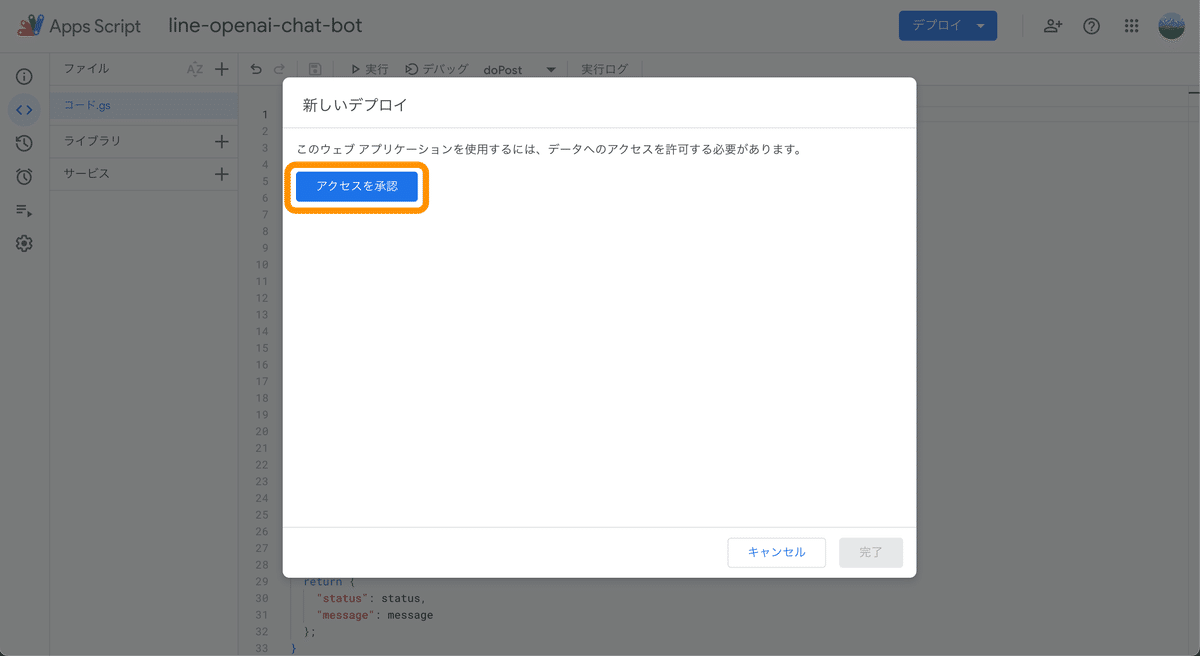1200x656 pixels.
Task: Select the Editor code icon in sidebar
Action: tap(25, 110)
